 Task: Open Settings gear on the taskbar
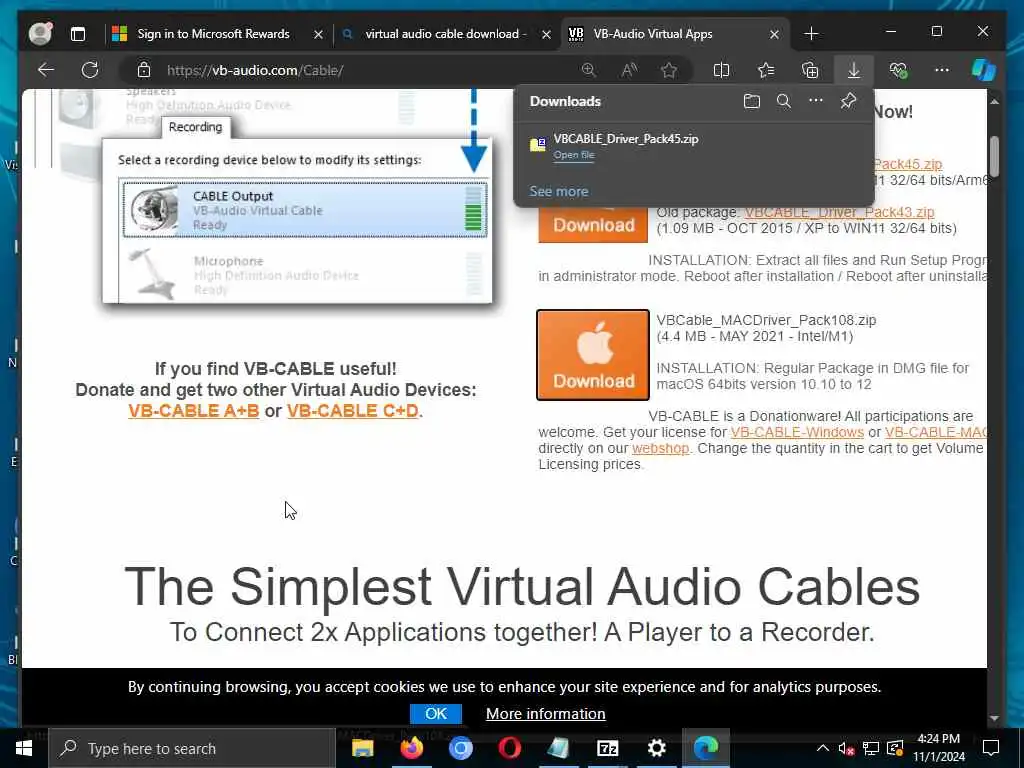[x=656, y=748]
